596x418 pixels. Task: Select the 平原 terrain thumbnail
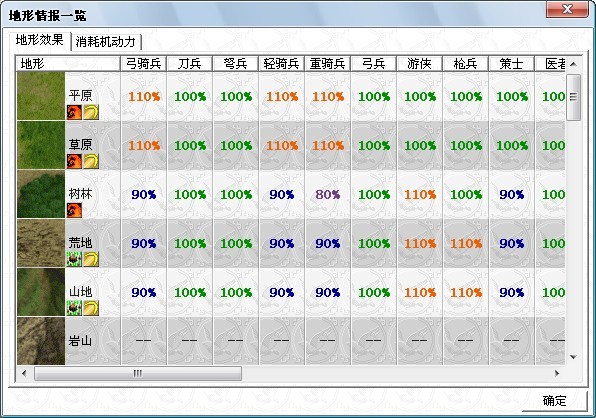(x=41, y=96)
